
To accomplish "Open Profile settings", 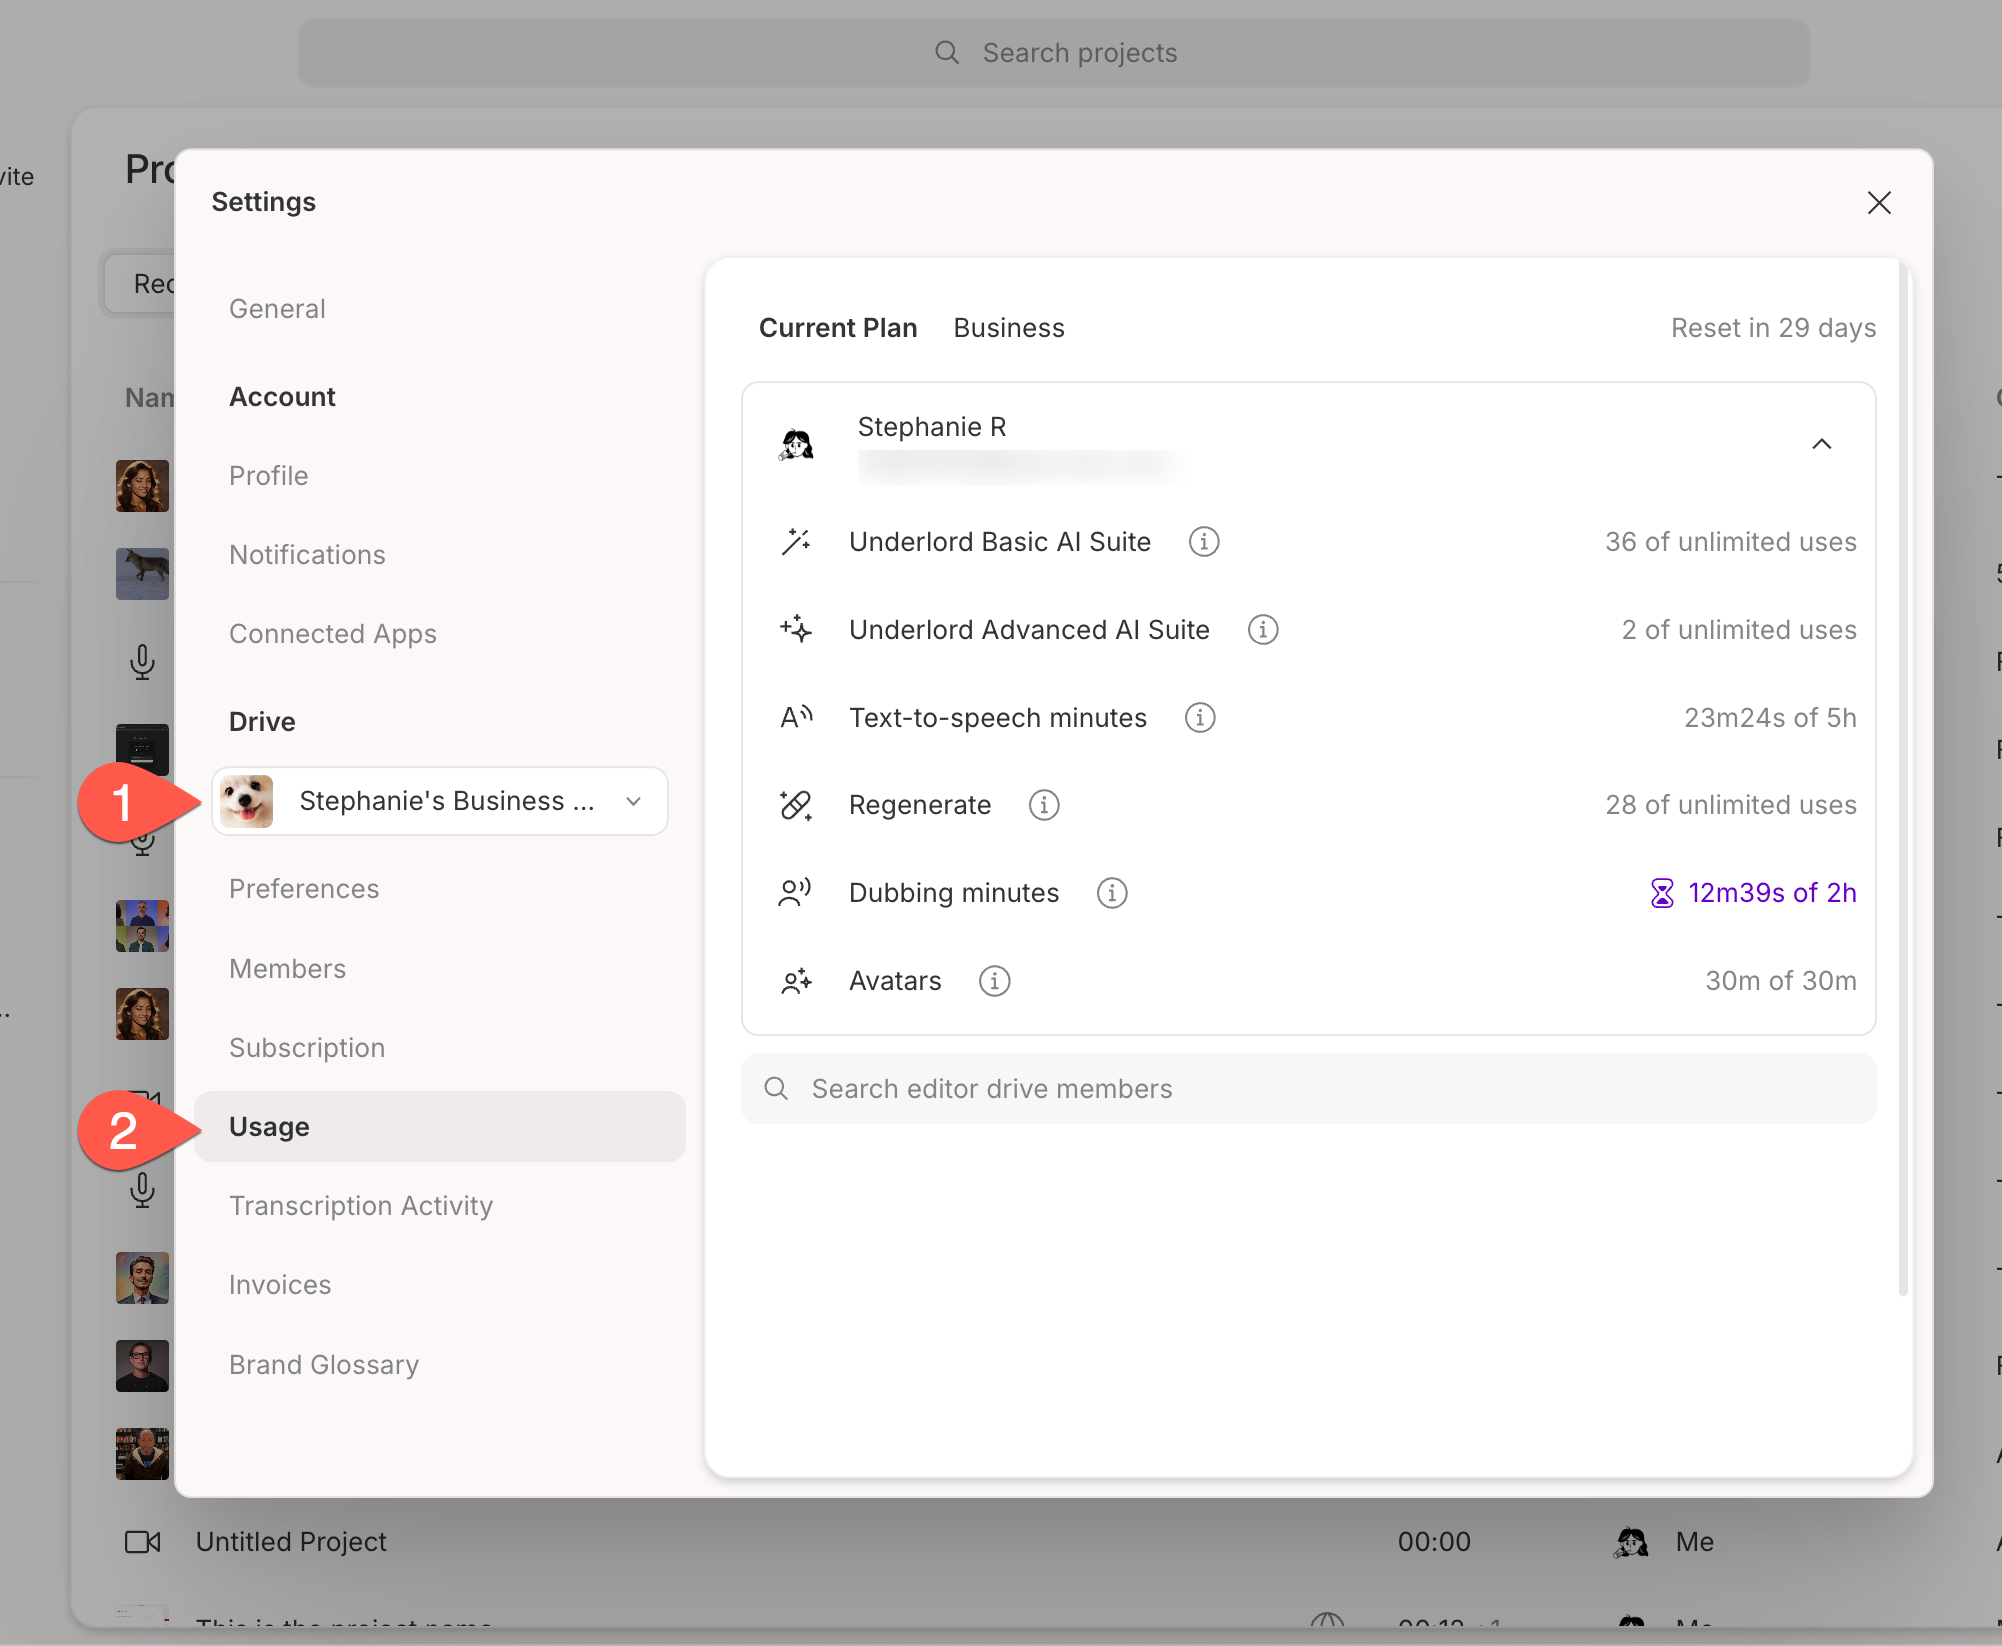I will [x=268, y=476].
